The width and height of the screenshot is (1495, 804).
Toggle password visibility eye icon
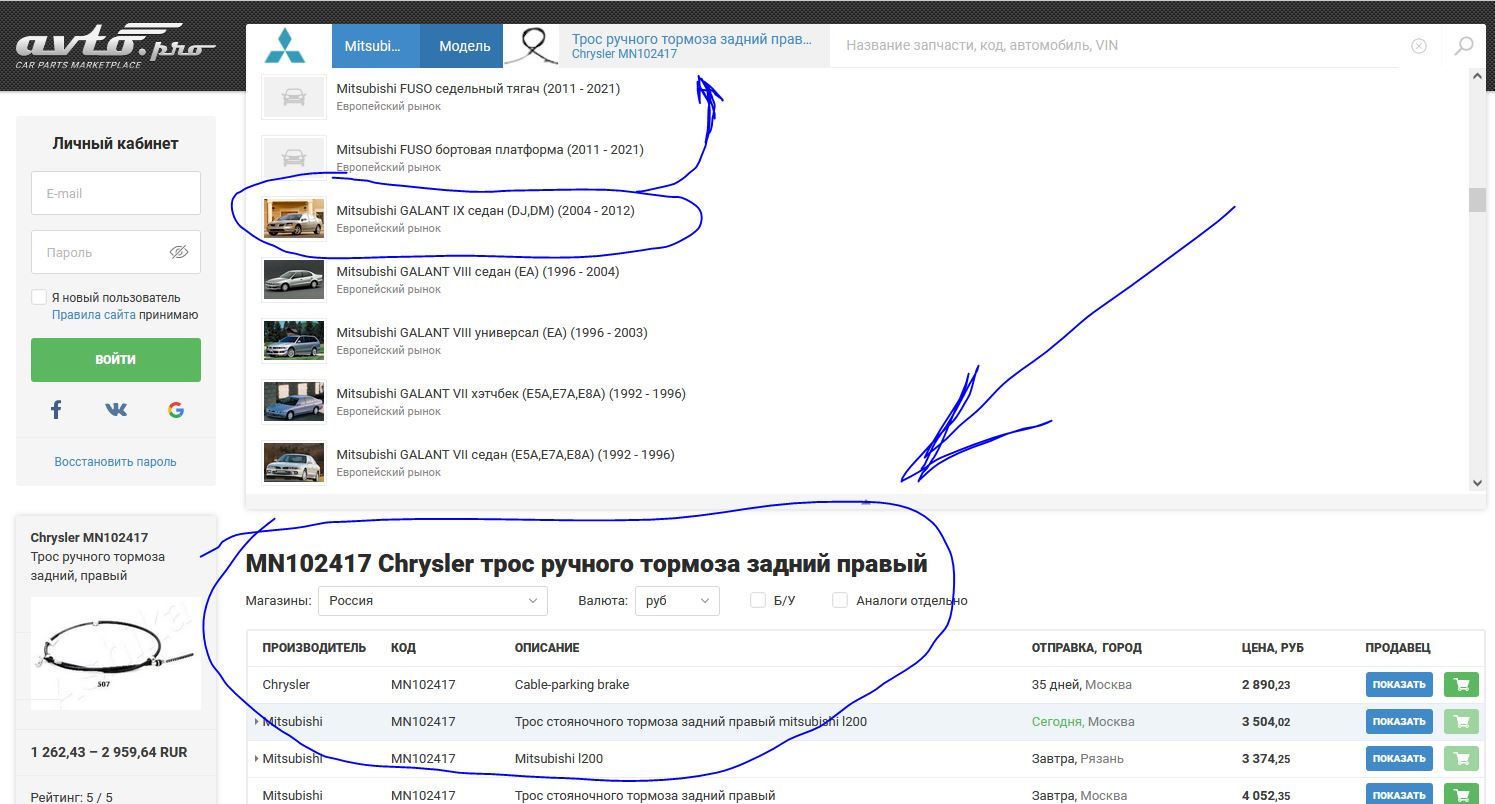[x=179, y=252]
